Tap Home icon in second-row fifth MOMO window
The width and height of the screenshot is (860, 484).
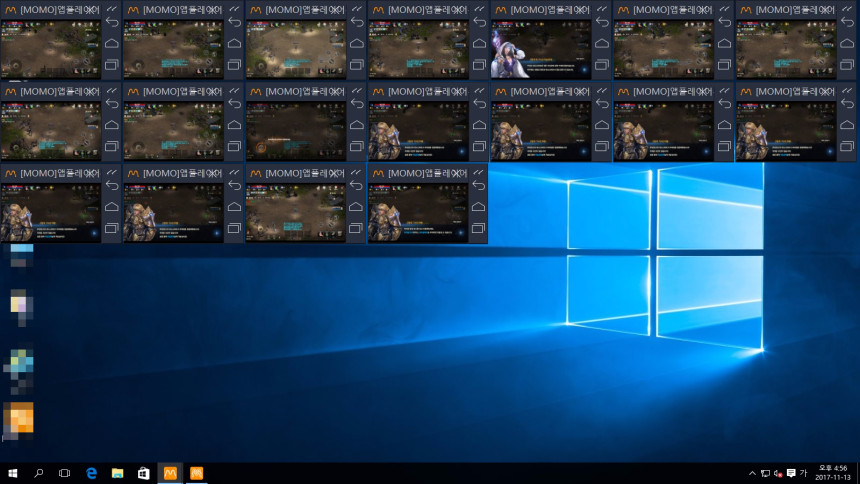pyautogui.click(x=602, y=125)
